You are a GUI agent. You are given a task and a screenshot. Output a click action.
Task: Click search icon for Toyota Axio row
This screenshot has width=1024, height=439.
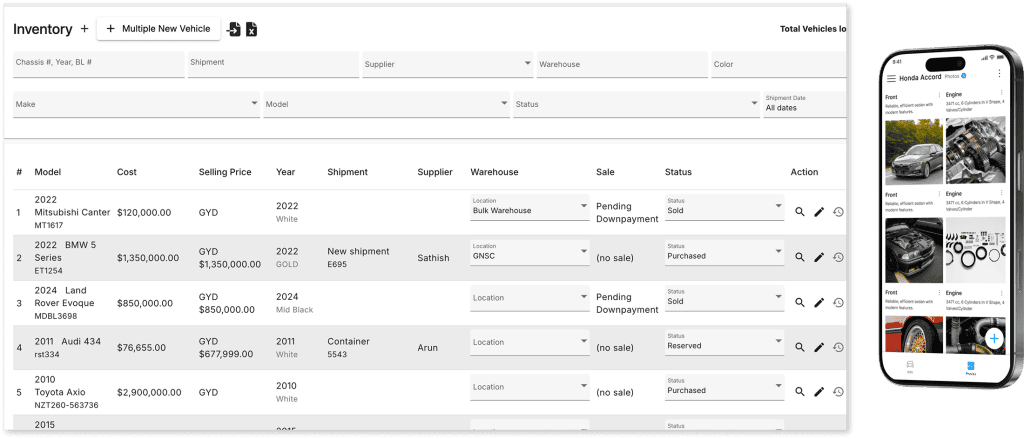[x=799, y=392]
